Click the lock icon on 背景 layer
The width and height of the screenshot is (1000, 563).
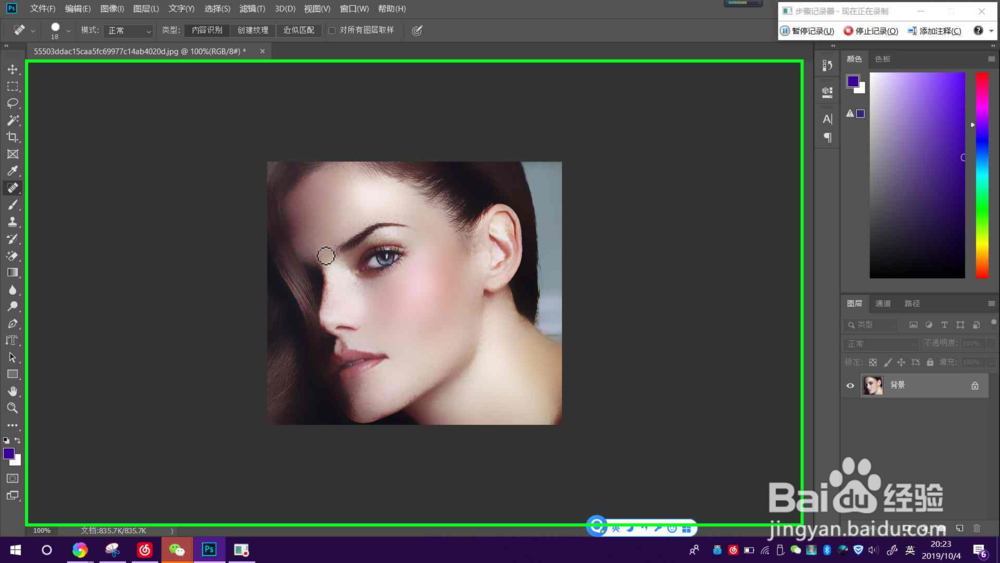point(974,385)
